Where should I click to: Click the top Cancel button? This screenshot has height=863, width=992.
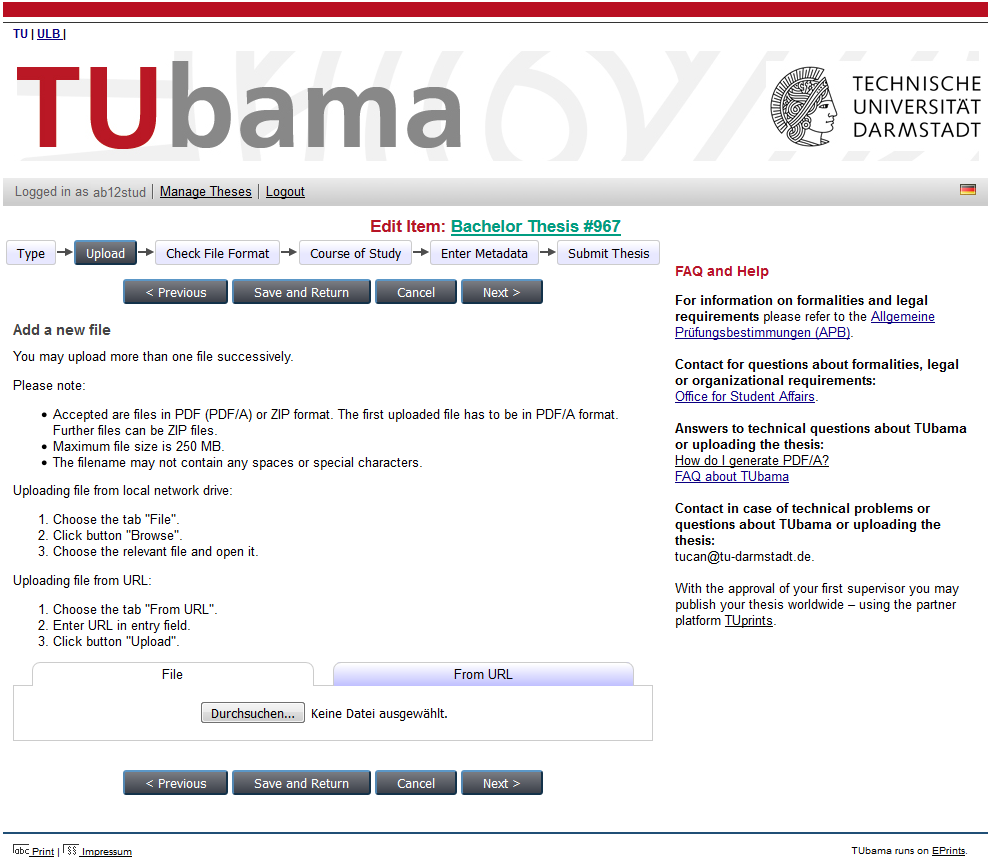(x=416, y=292)
